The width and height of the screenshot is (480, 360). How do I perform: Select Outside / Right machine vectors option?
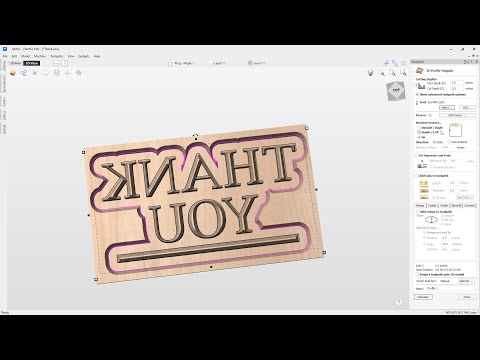click(x=419, y=128)
